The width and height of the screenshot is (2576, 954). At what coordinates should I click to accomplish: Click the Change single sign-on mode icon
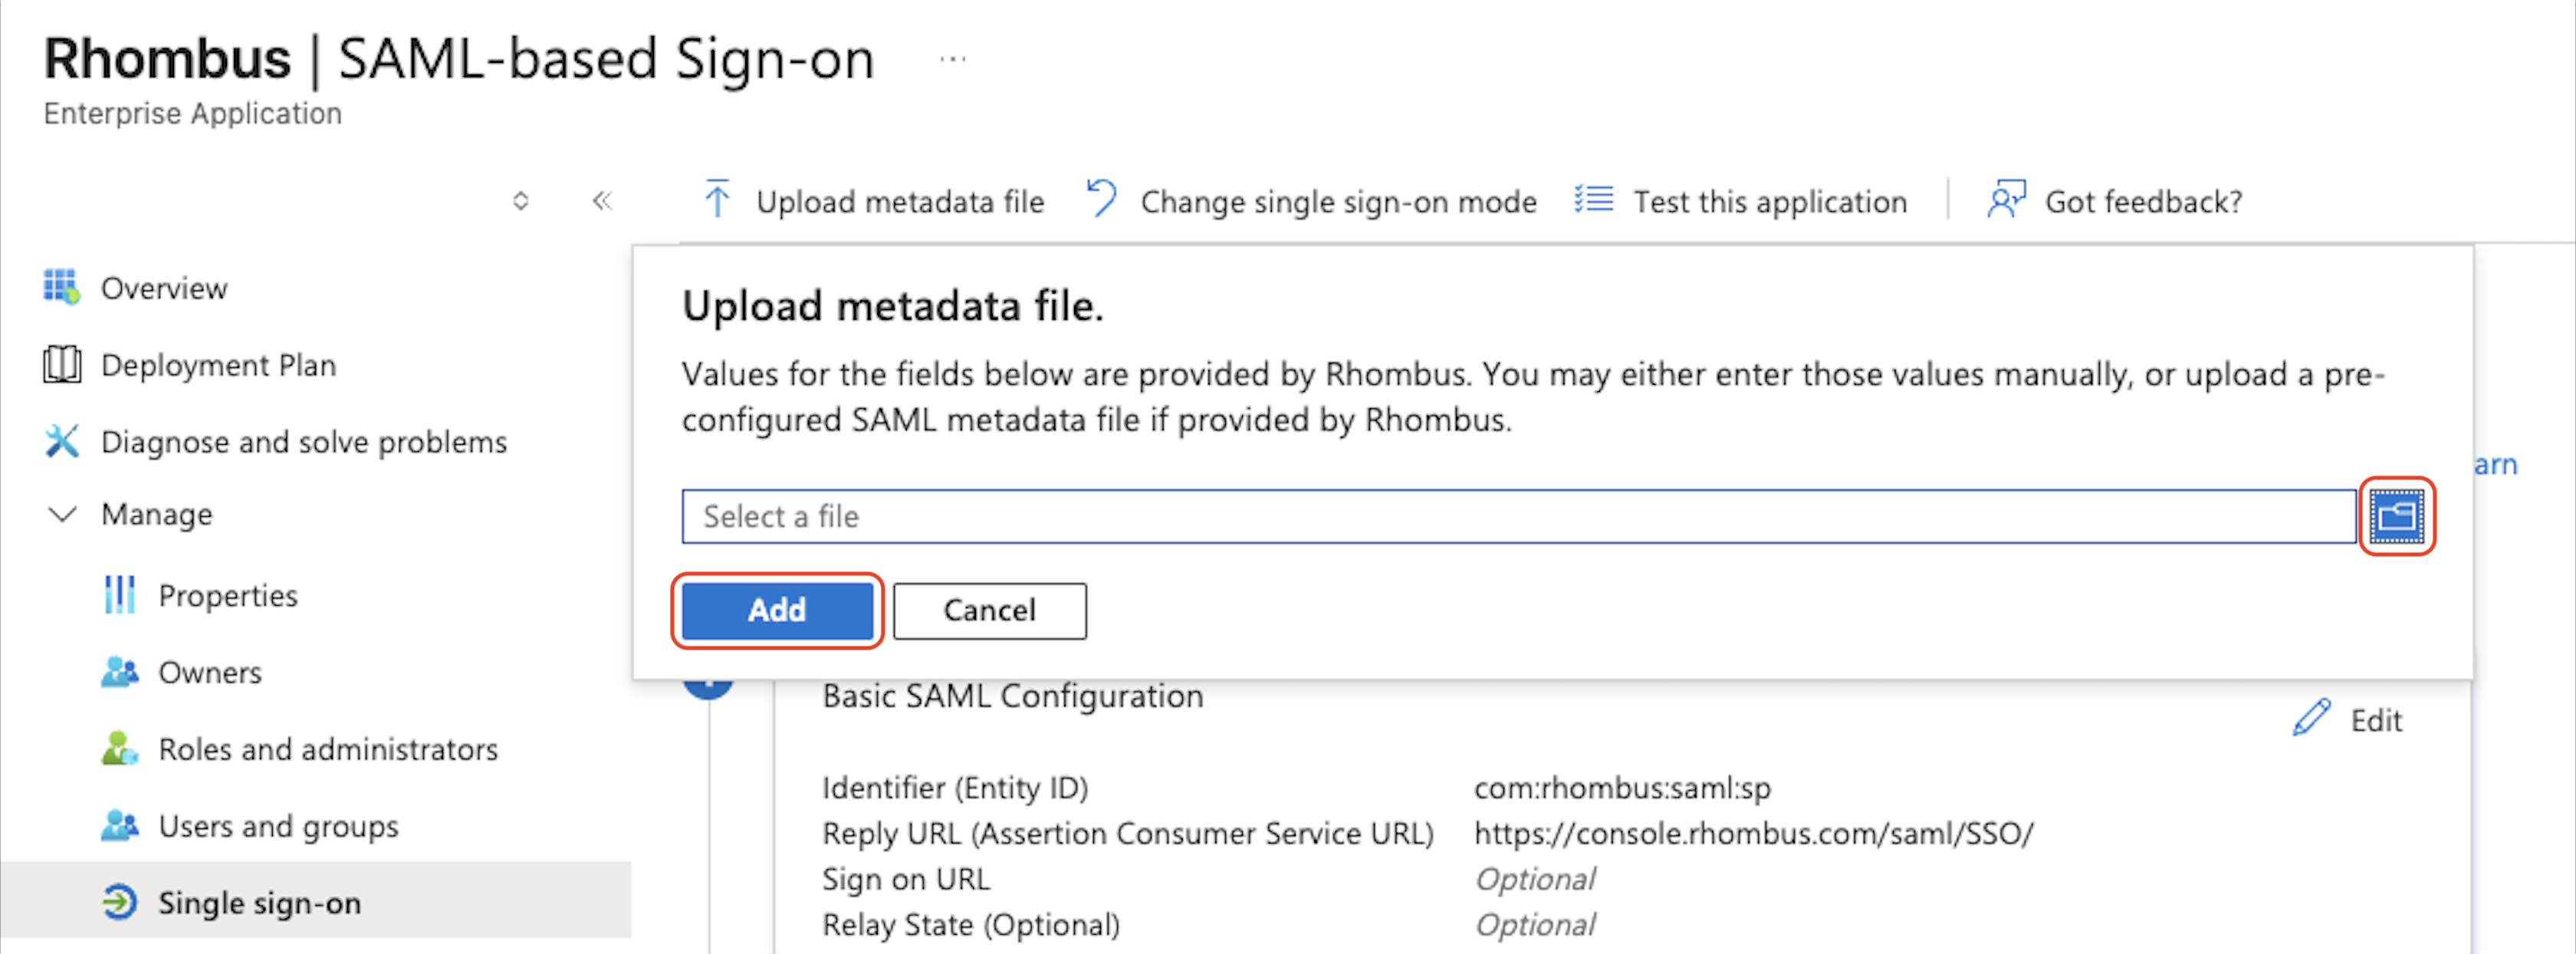point(1101,199)
